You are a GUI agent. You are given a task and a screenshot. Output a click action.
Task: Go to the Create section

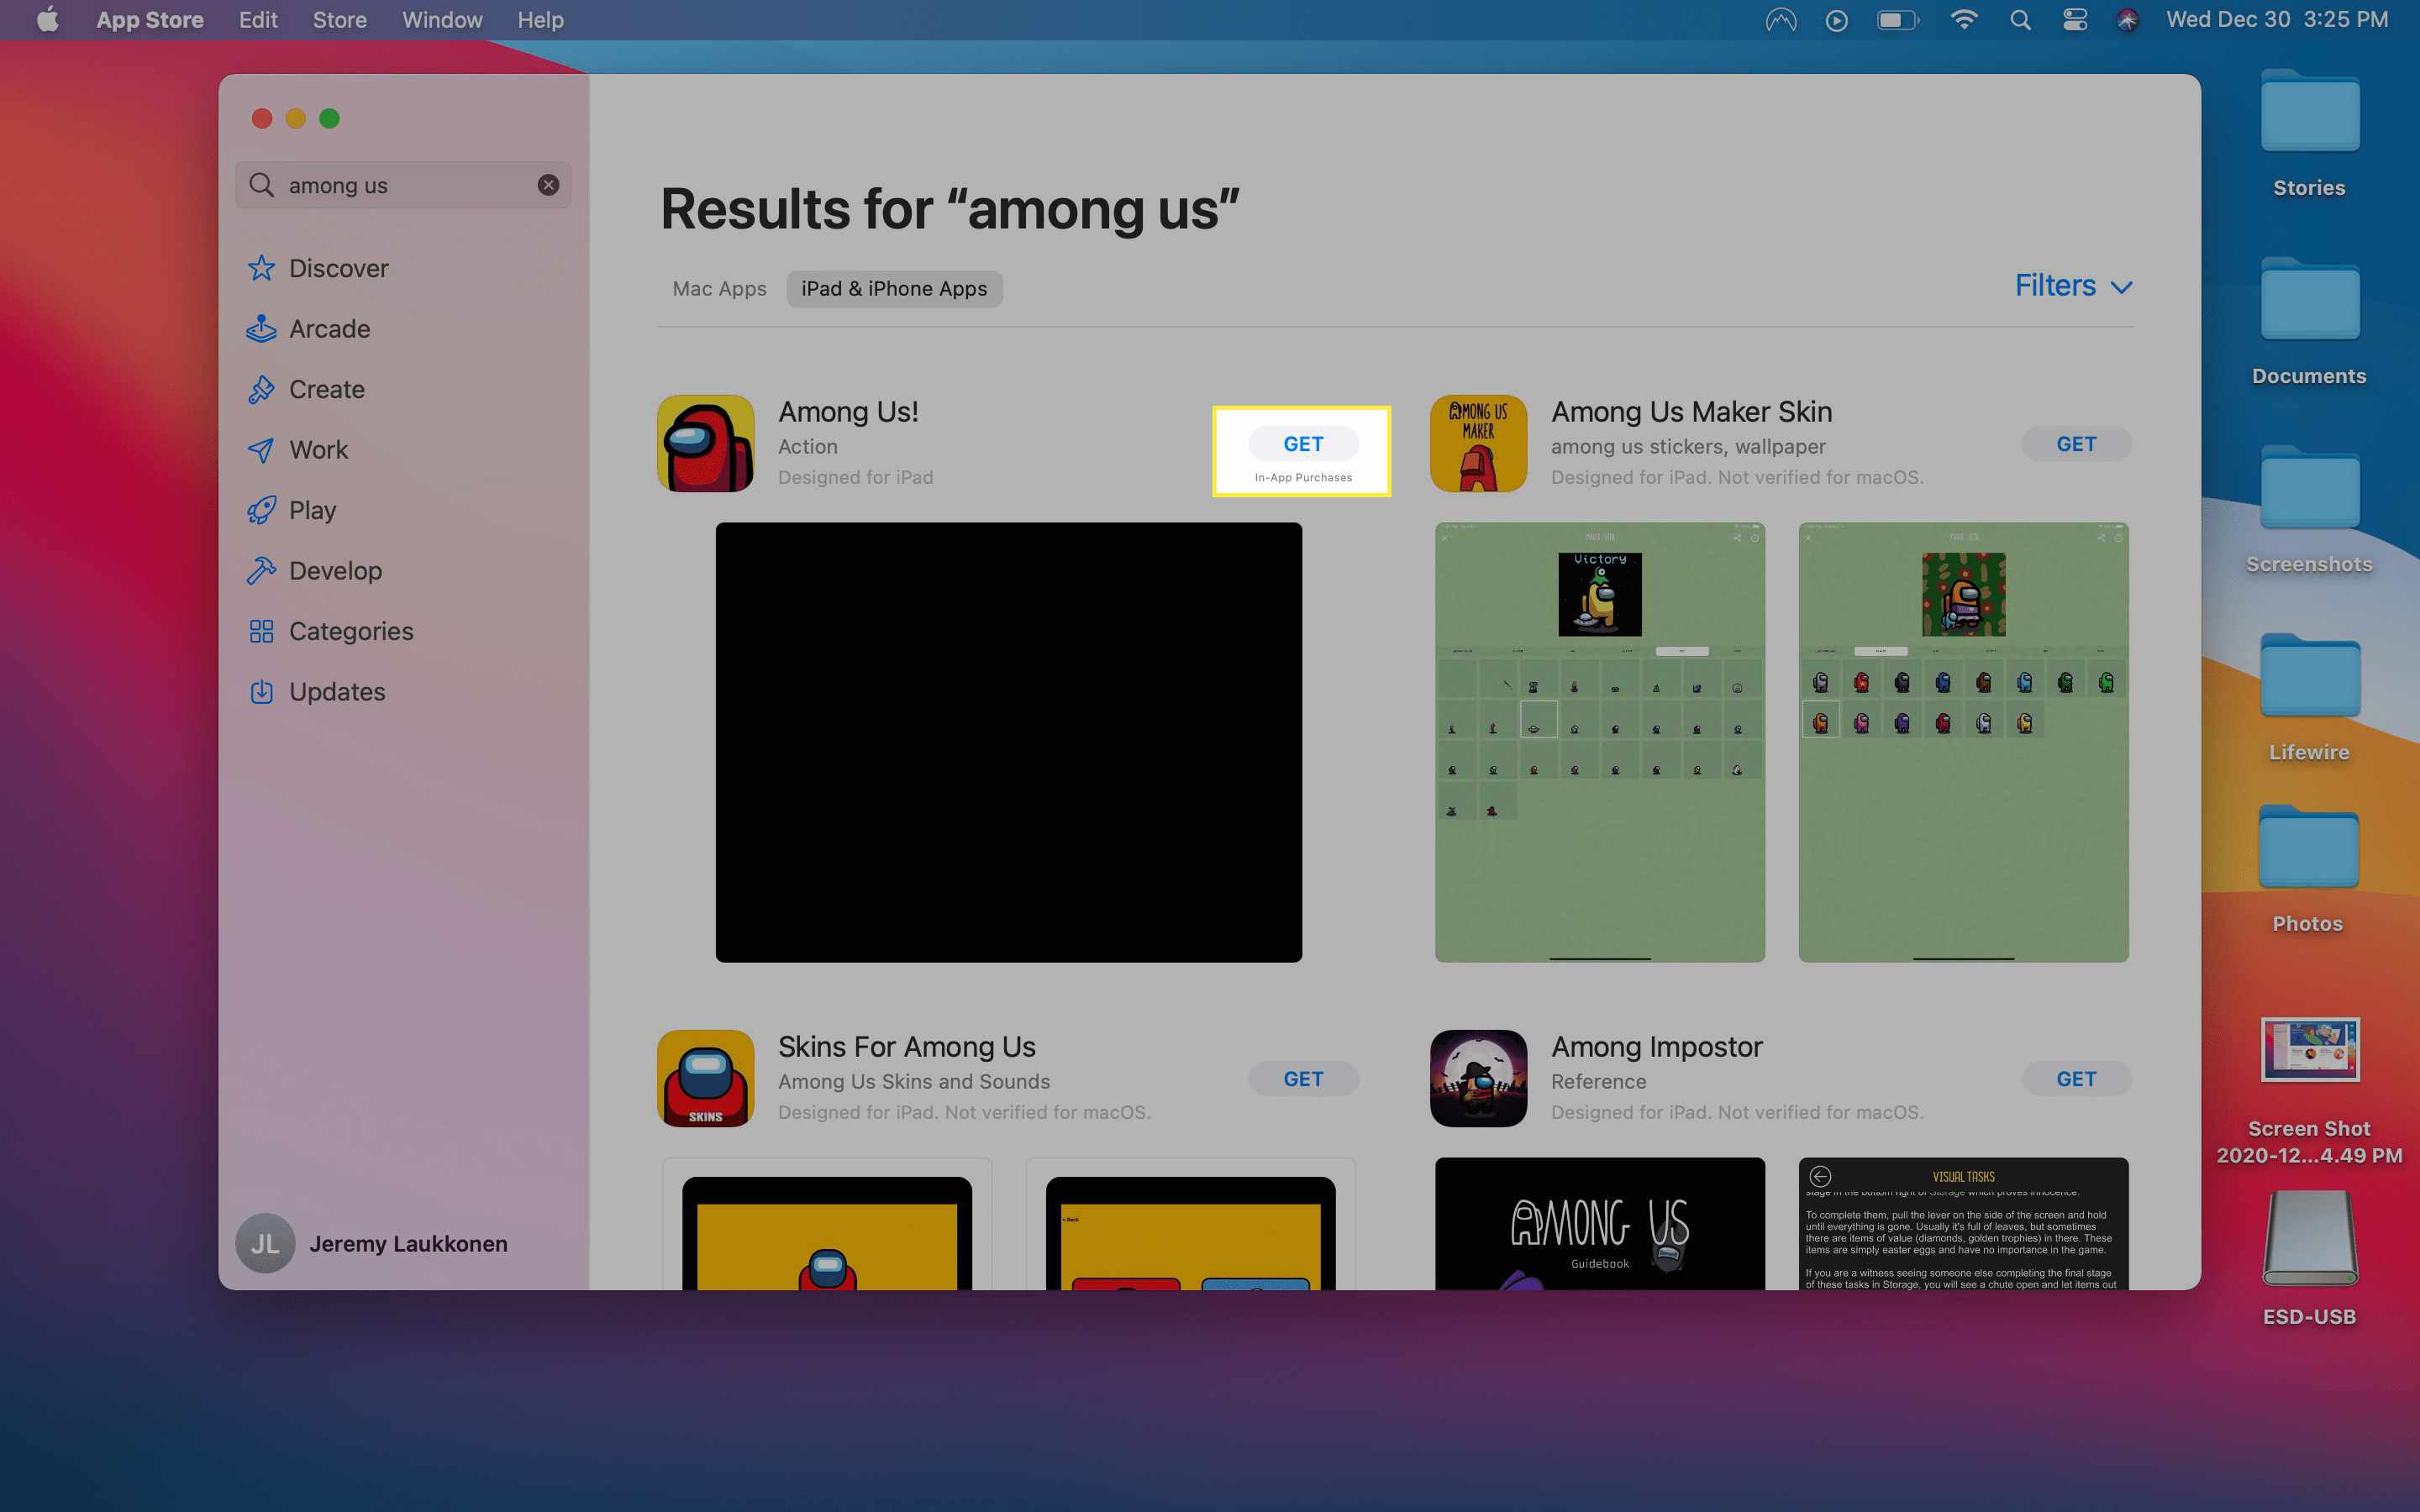pos(306,389)
